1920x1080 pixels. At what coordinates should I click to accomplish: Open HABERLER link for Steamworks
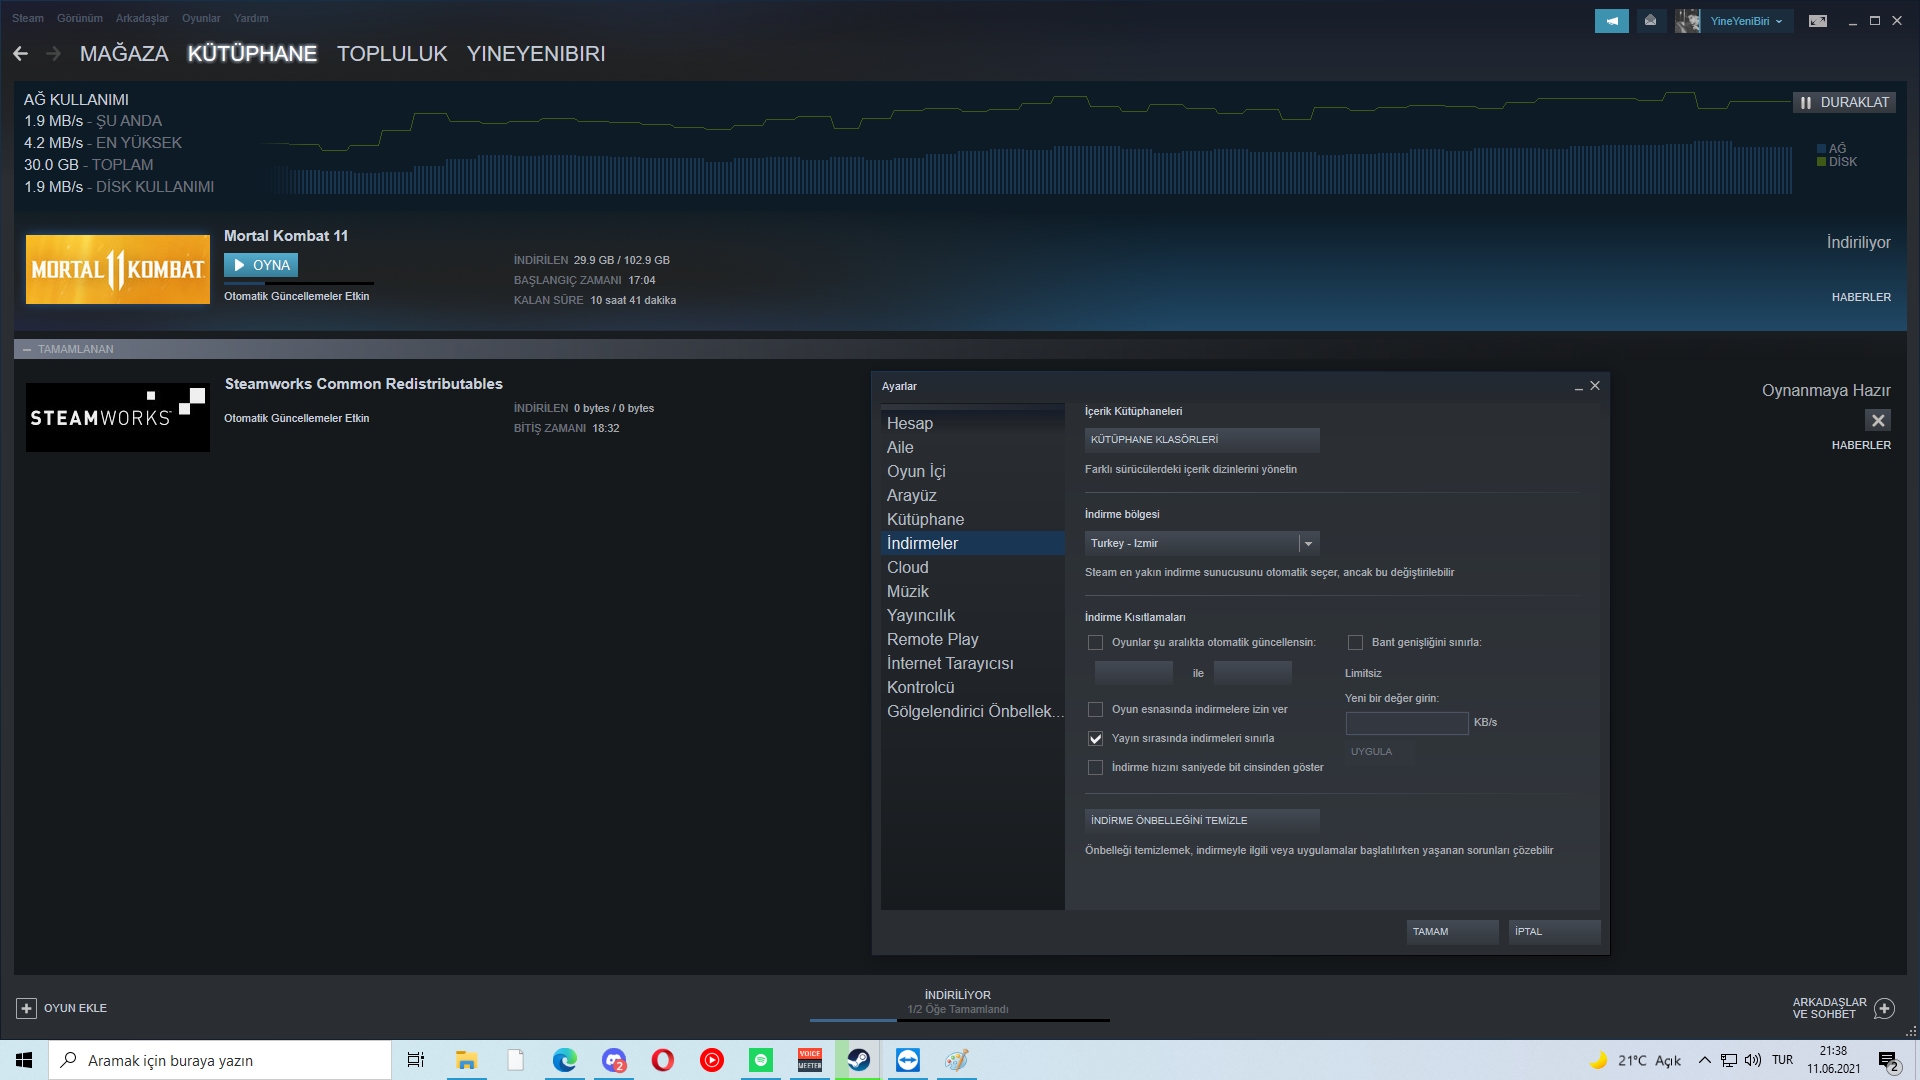coord(1861,445)
